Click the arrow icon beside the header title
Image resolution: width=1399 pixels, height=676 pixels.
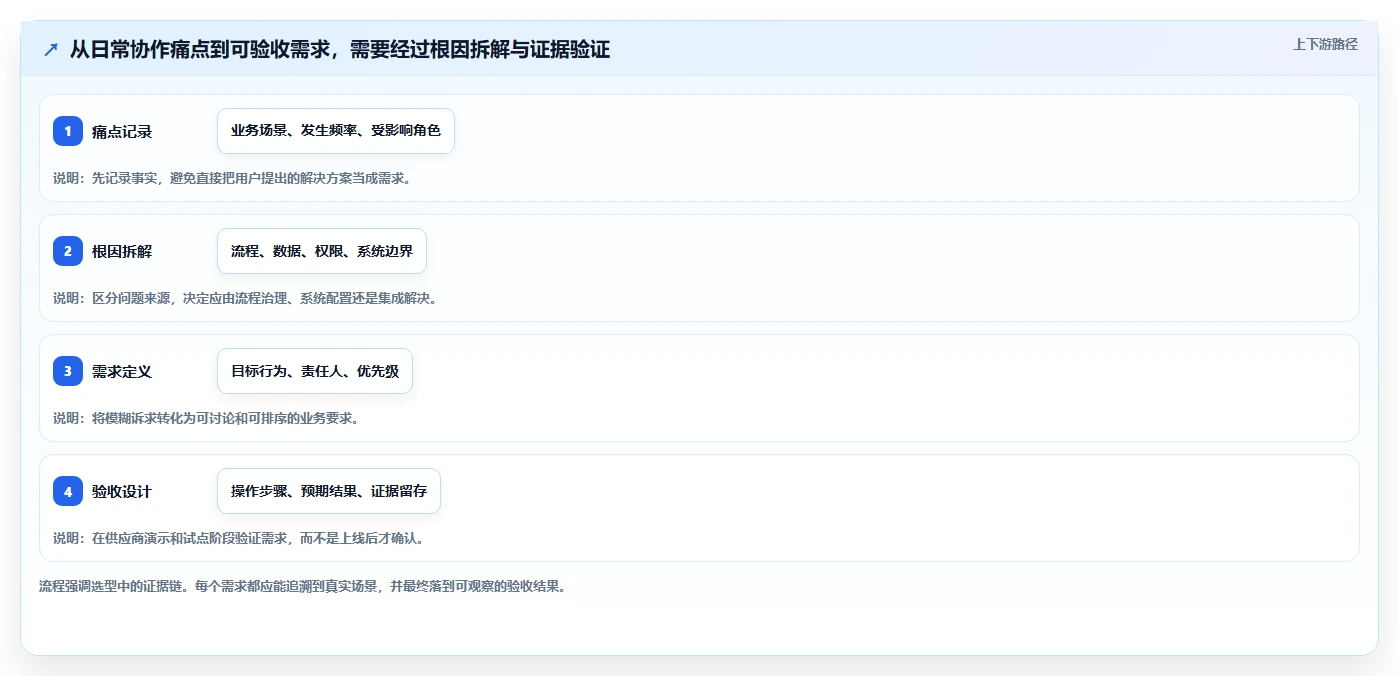[51, 50]
